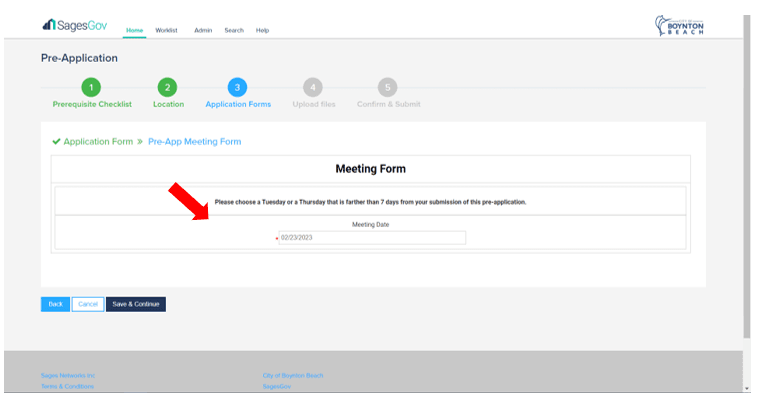Click the Boynton Beach city logo
The width and height of the screenshot is (760, 403).
679,25
